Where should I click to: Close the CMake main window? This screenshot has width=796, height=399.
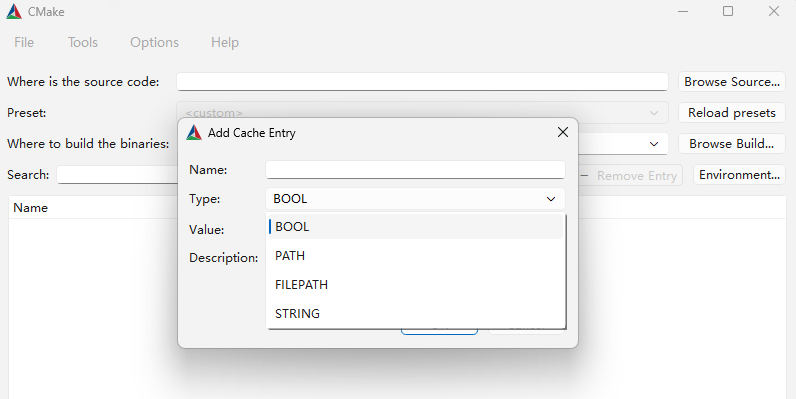tap(774, 11)
